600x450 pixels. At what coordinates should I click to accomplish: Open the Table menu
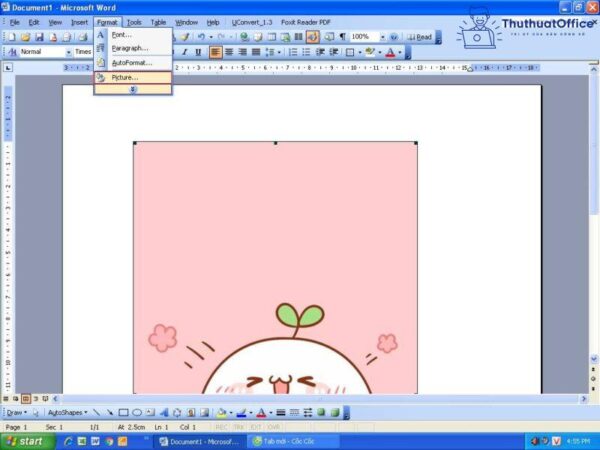click(x=158, y=23)
